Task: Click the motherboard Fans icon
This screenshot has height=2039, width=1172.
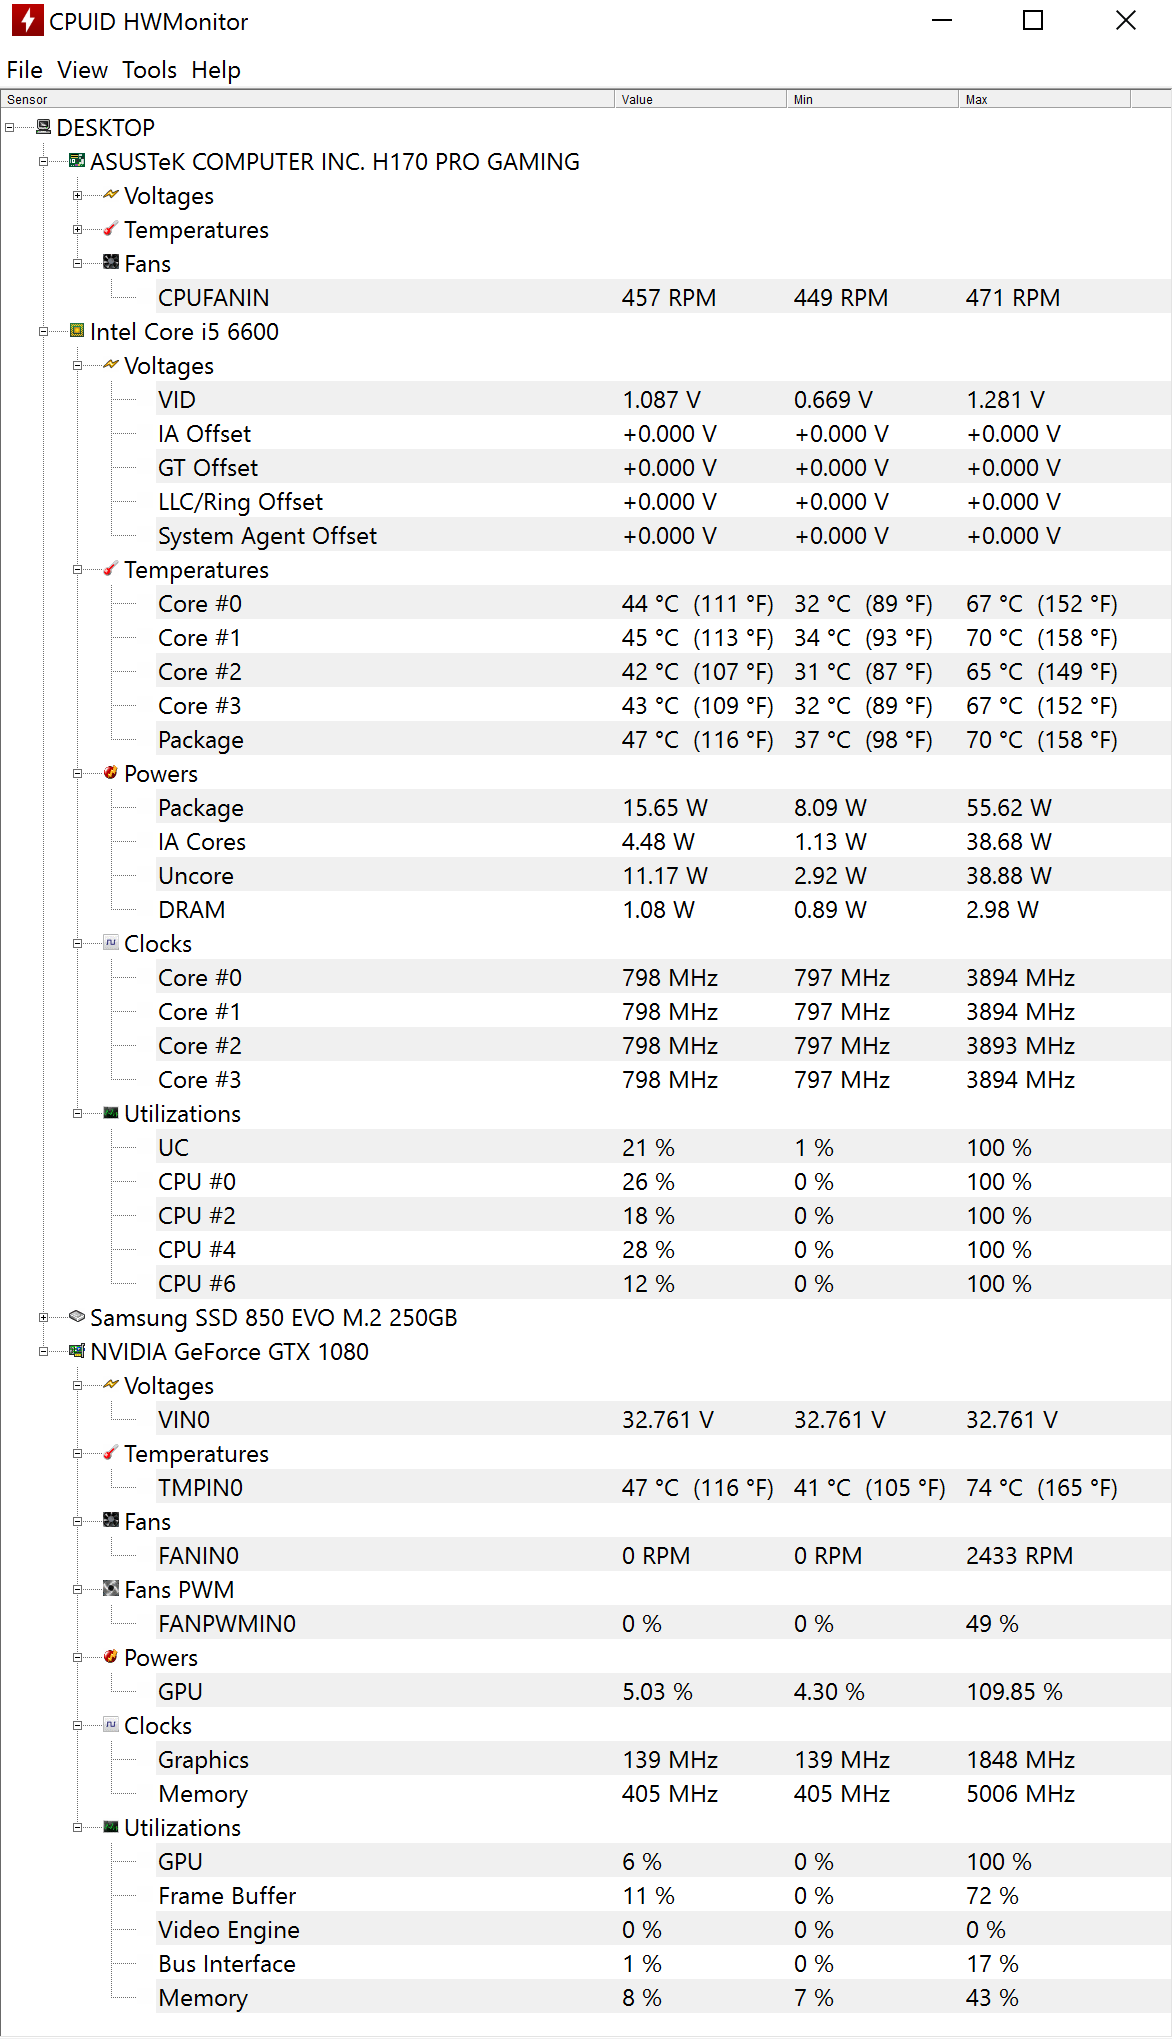Action: [x=111, y=263]
